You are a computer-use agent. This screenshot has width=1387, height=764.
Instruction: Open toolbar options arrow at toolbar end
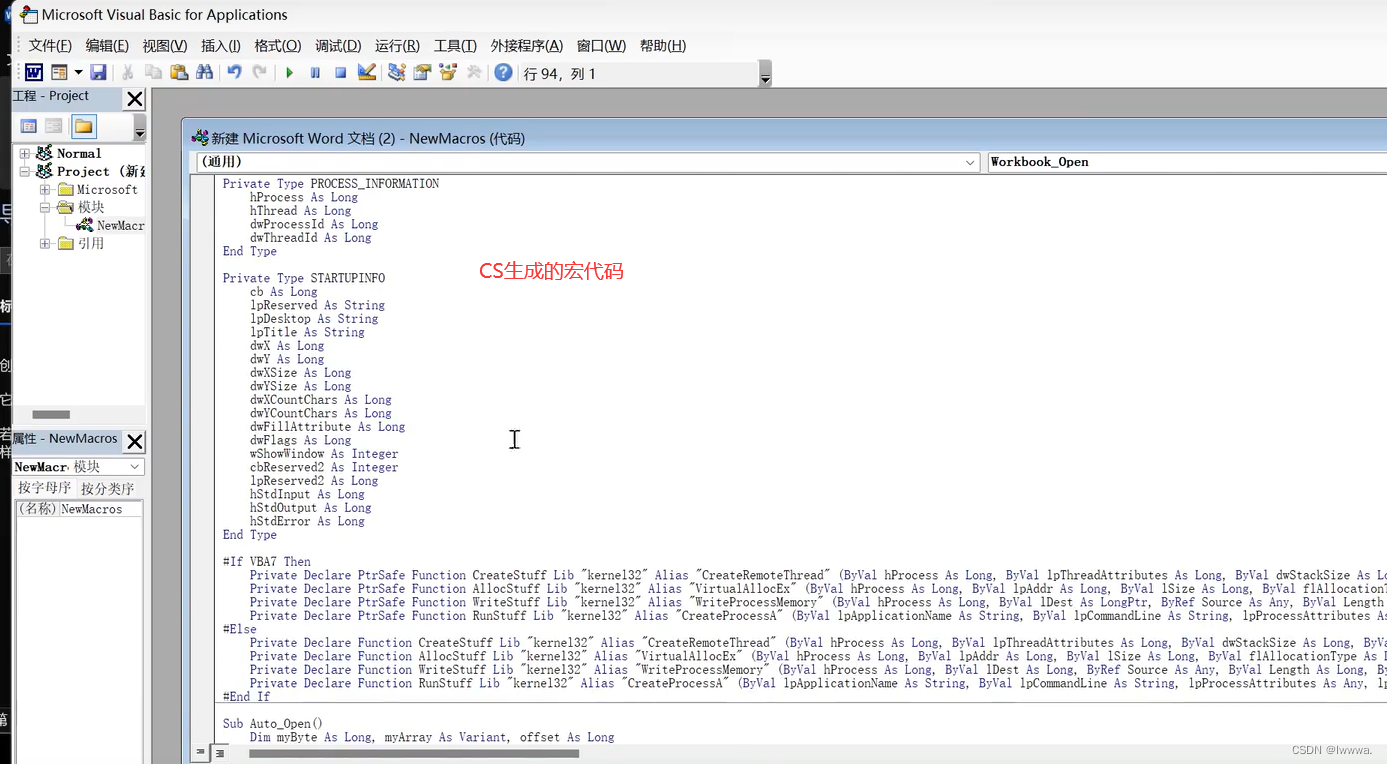pyautogui.click(x=765, y=74)
